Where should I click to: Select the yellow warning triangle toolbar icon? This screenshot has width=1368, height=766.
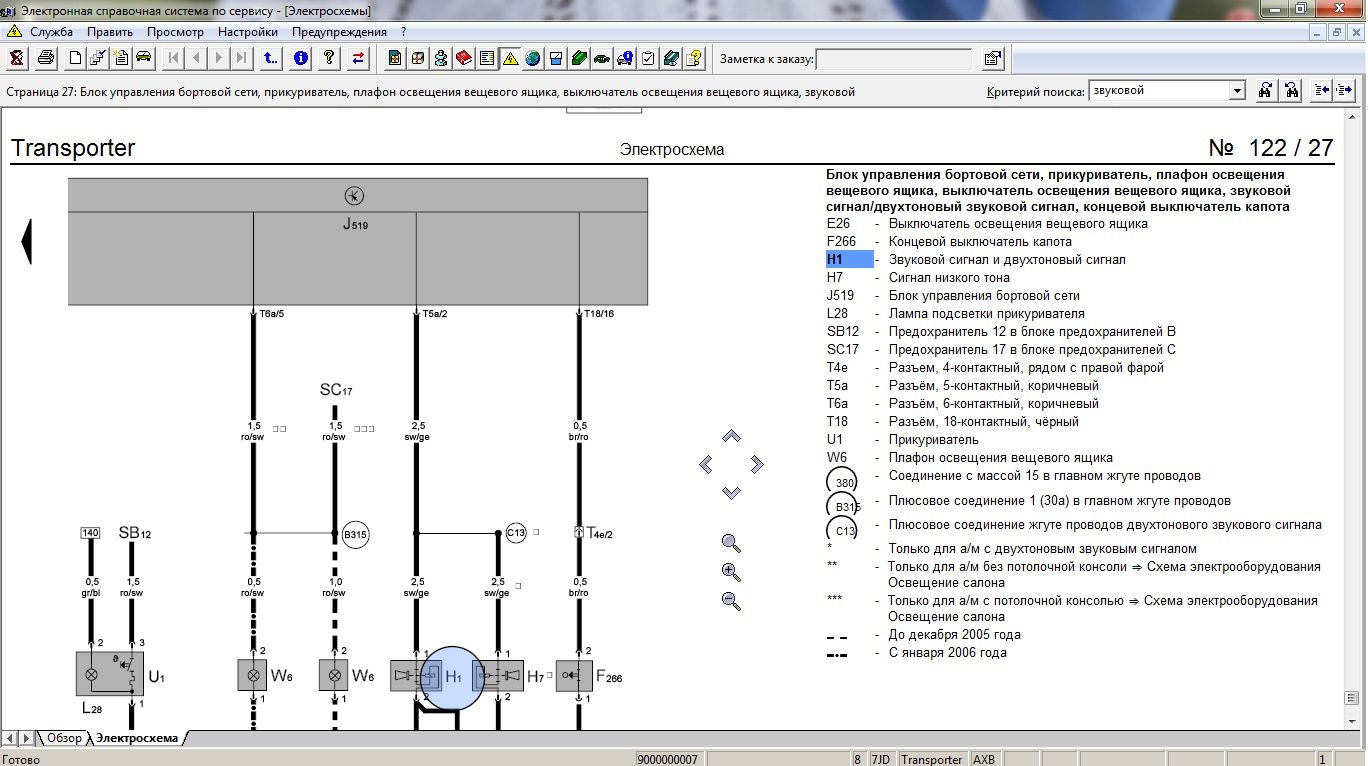coord(510,58)
